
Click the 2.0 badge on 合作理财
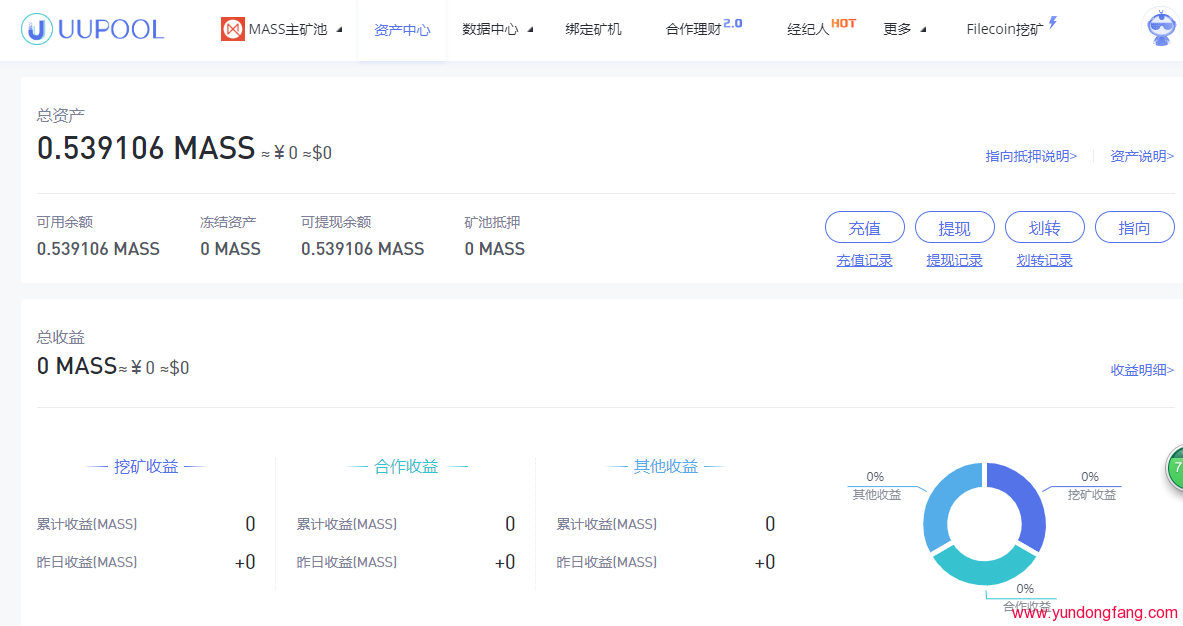[730, 21]
